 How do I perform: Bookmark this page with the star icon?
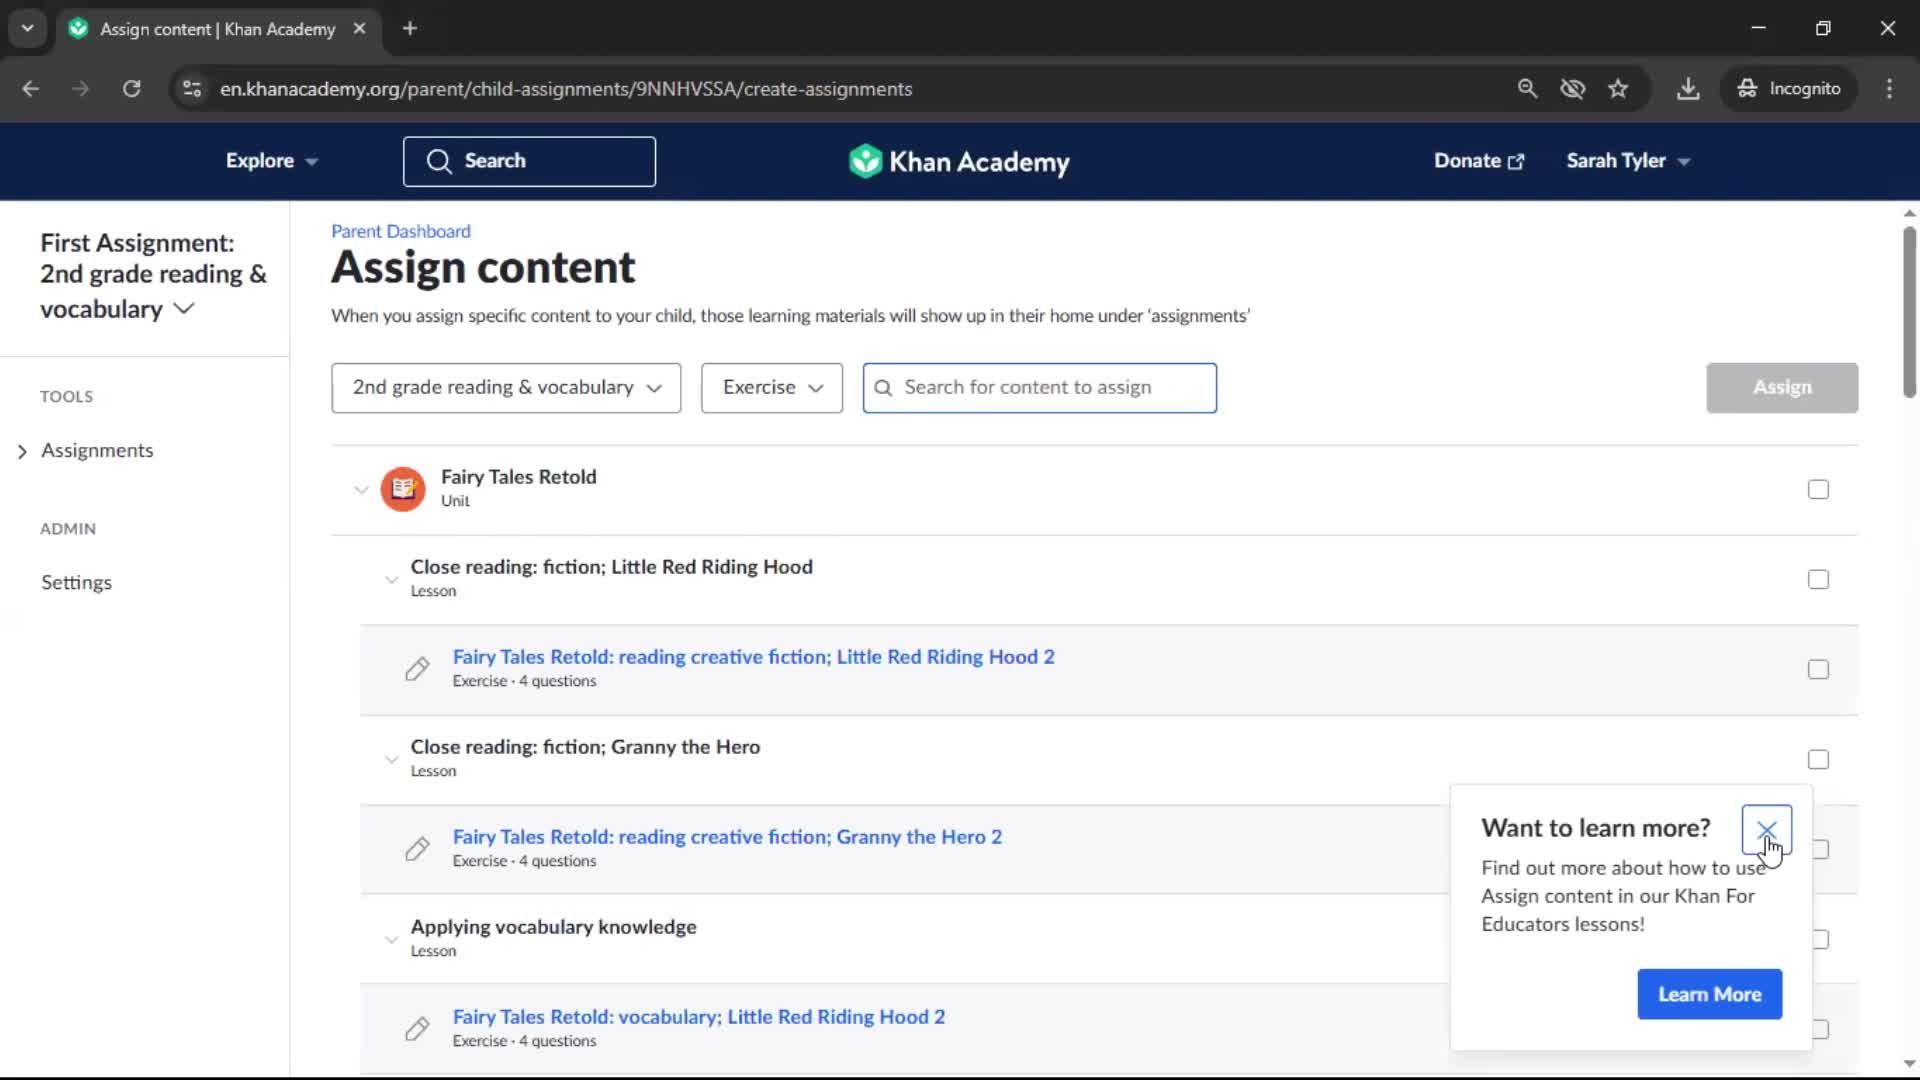tap(1618, 89)
